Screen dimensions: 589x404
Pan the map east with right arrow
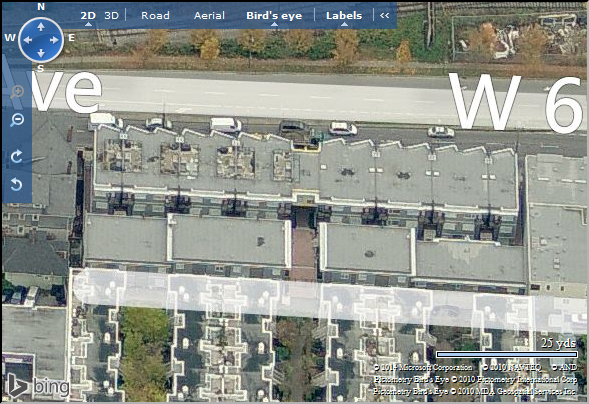pyautogui.click(x=54, y=40)
